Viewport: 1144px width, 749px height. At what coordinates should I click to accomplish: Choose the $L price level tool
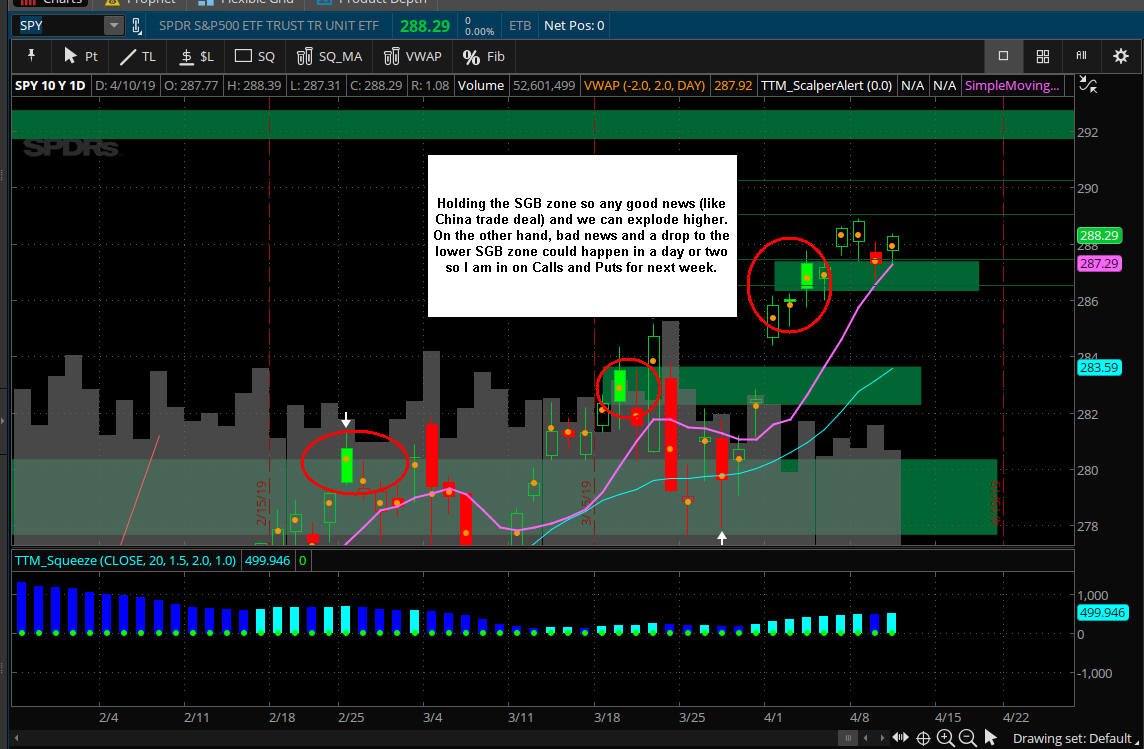[196, 56]
